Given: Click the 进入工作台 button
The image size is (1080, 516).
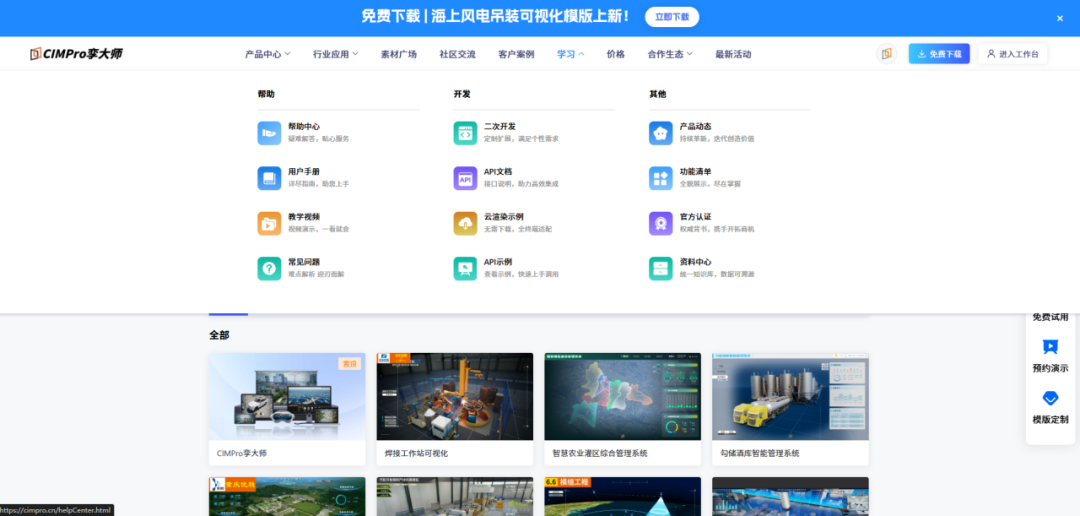Looking at the screenshot, I should (x=1012, y=54).
